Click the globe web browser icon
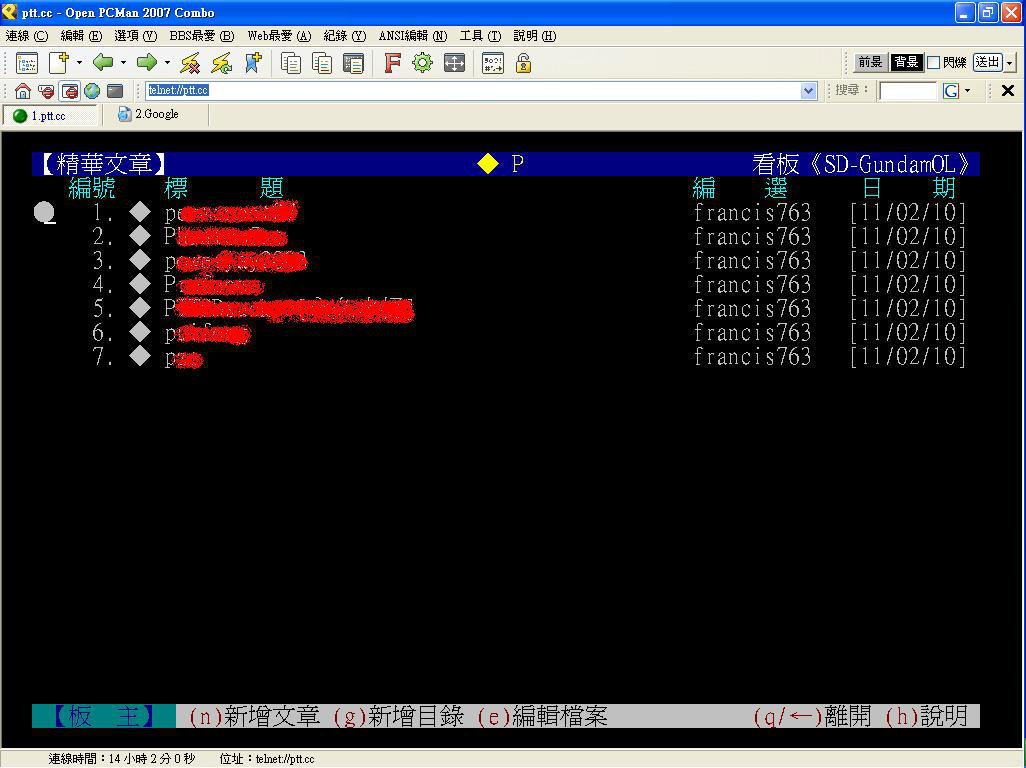This screenshot has width=1026, height=768. click(x=92, y=91)
